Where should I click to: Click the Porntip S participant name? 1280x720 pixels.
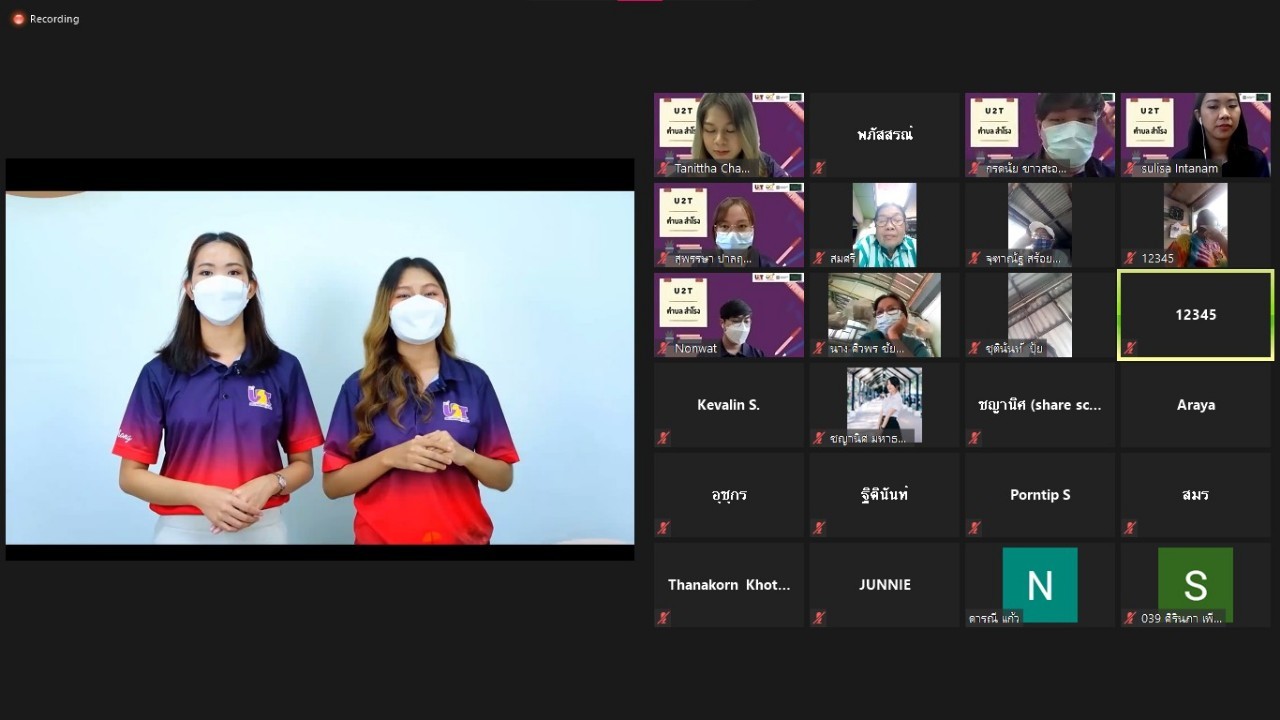1040,495
